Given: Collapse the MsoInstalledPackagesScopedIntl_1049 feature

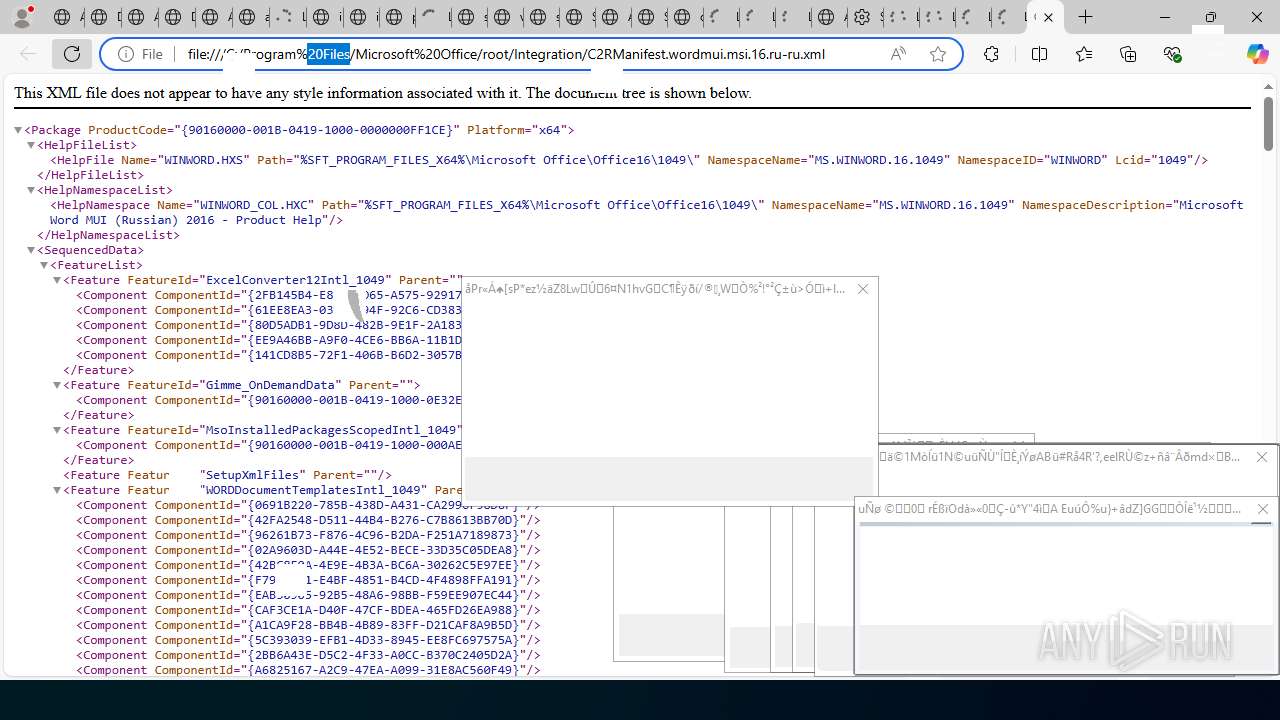Looking at the screenshot, I should click(57, 430).
